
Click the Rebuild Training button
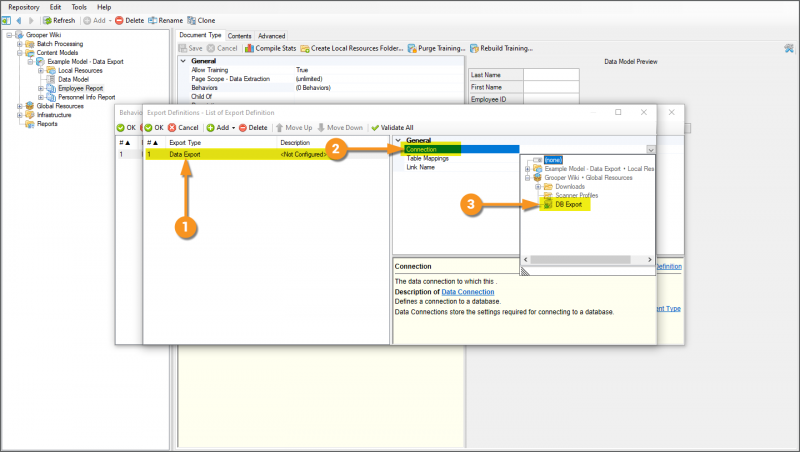point(501,48)
